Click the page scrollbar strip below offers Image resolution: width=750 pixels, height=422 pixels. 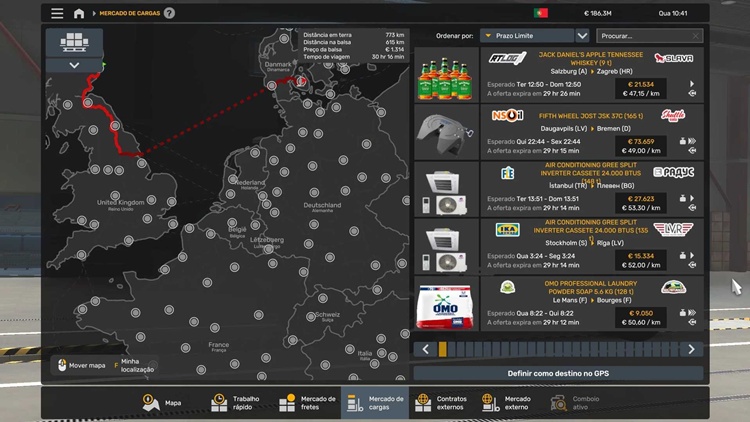tap(558, 349)
